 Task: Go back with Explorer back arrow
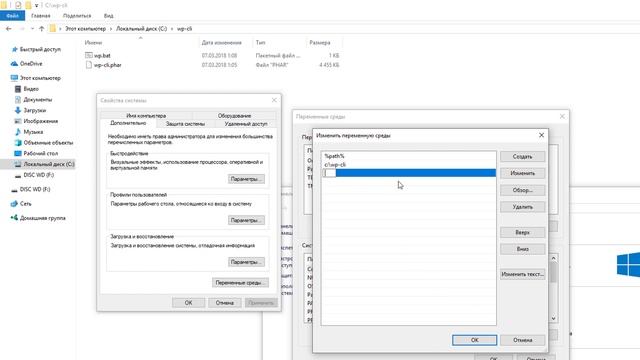(9, 29)
